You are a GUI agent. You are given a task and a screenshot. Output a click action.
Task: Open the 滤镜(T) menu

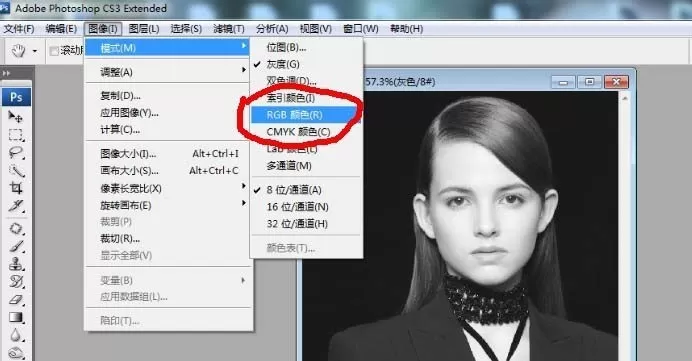coord(229,29)
